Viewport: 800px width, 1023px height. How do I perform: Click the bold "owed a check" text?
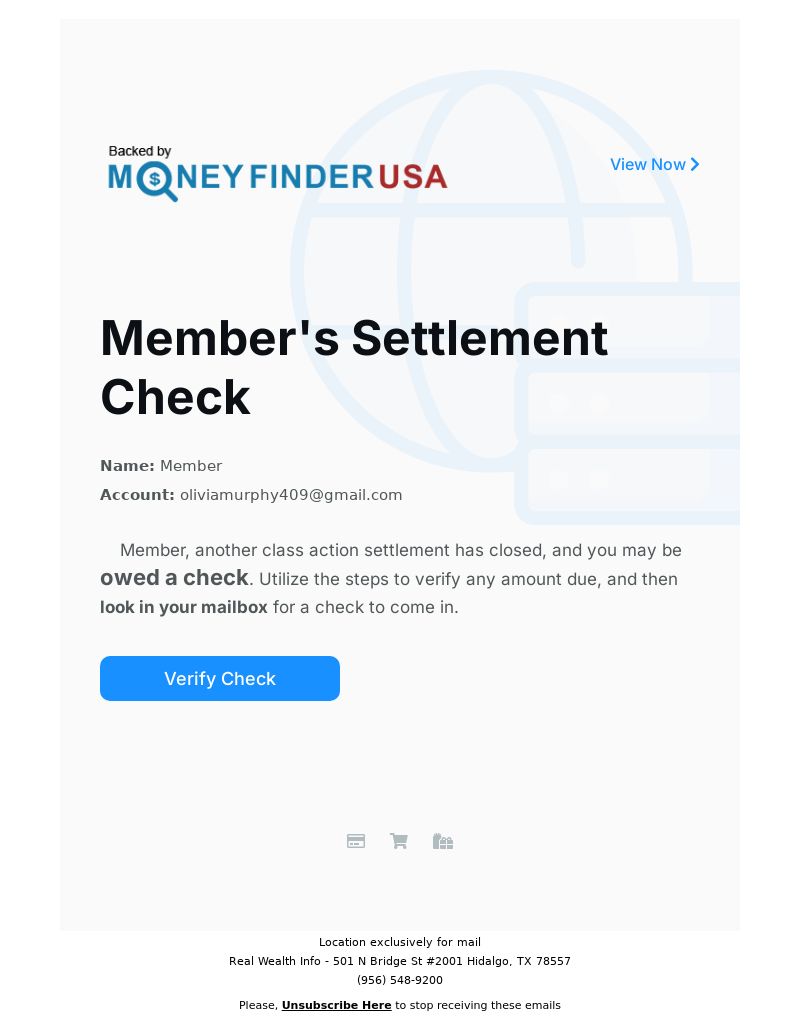[174, 578]
